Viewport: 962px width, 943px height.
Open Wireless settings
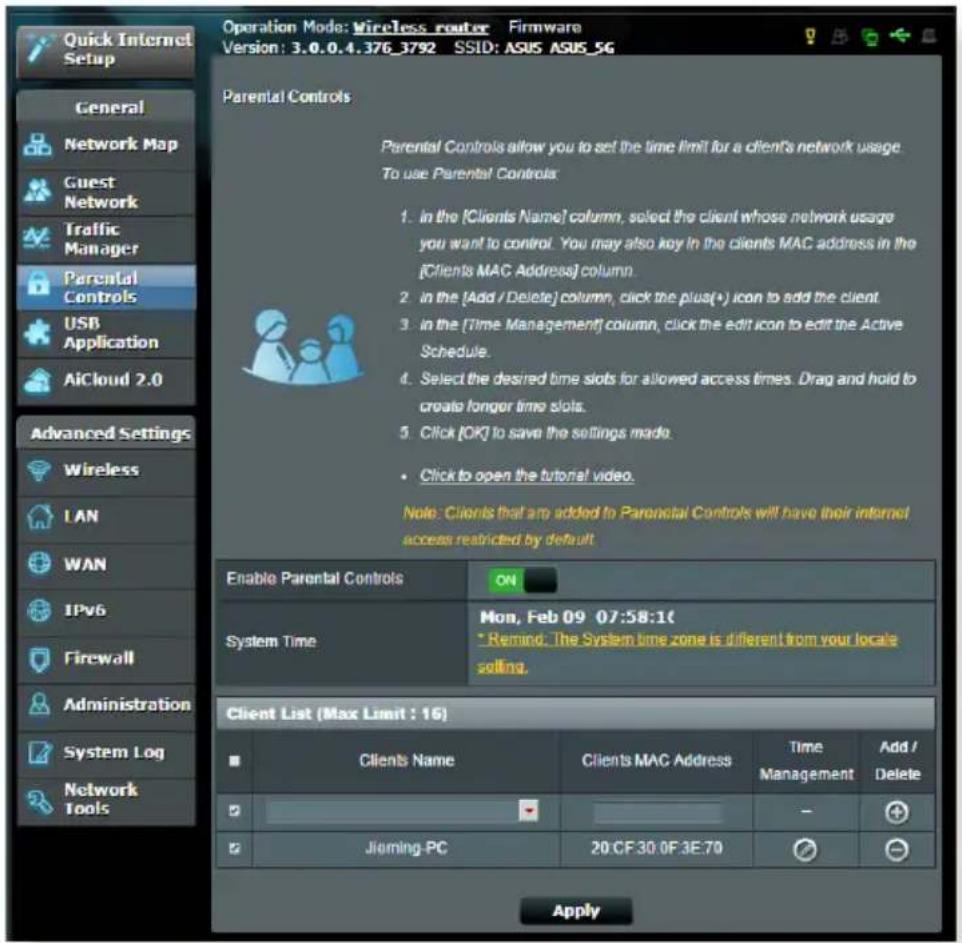(106, 471)
